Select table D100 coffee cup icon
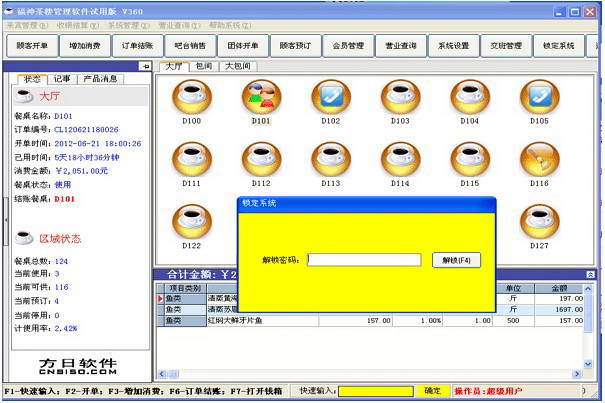605x403 pixels. [x=192, y=97]
